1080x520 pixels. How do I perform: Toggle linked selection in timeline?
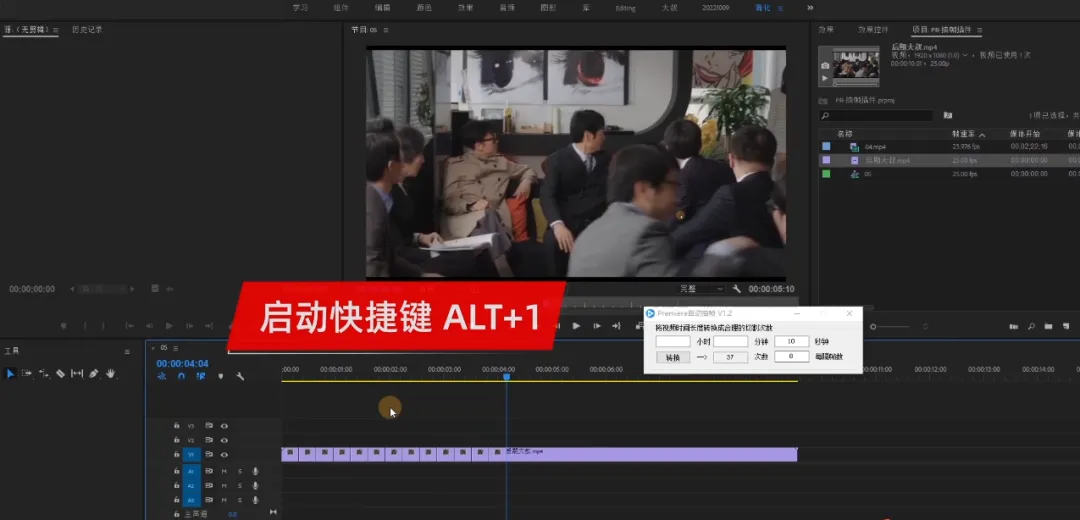point(201,376)
